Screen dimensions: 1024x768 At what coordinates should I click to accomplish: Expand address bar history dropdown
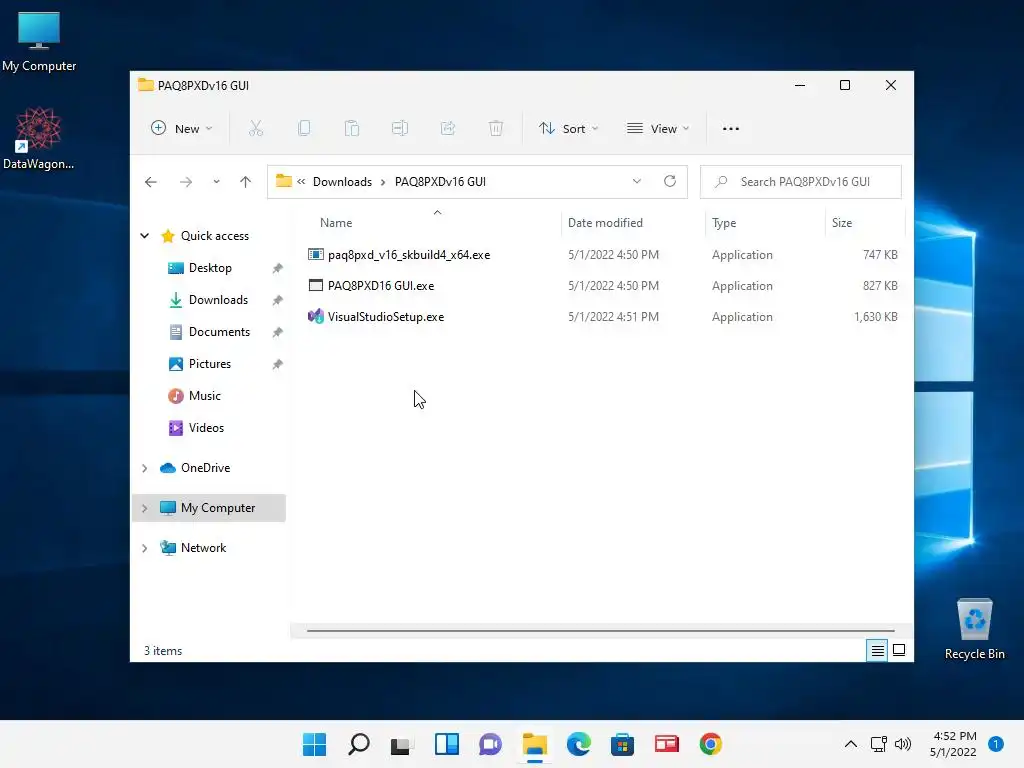[637, 182]
